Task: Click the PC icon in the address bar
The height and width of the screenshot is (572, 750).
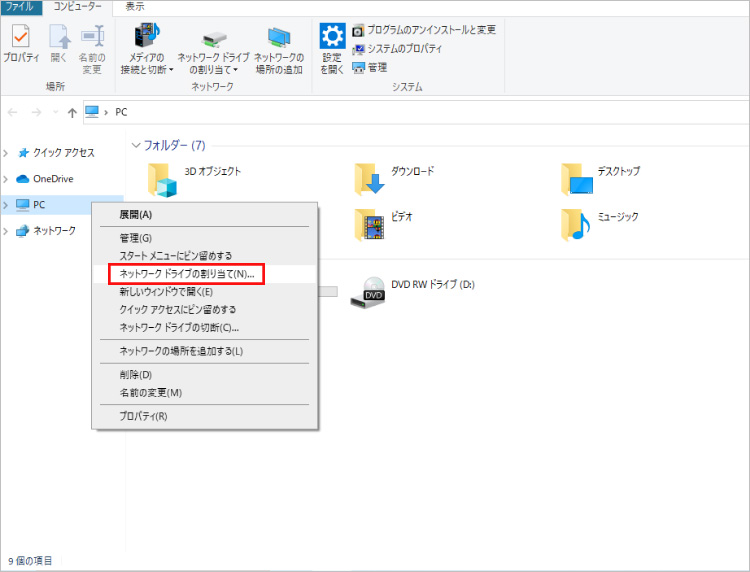Action: (92, 112)
